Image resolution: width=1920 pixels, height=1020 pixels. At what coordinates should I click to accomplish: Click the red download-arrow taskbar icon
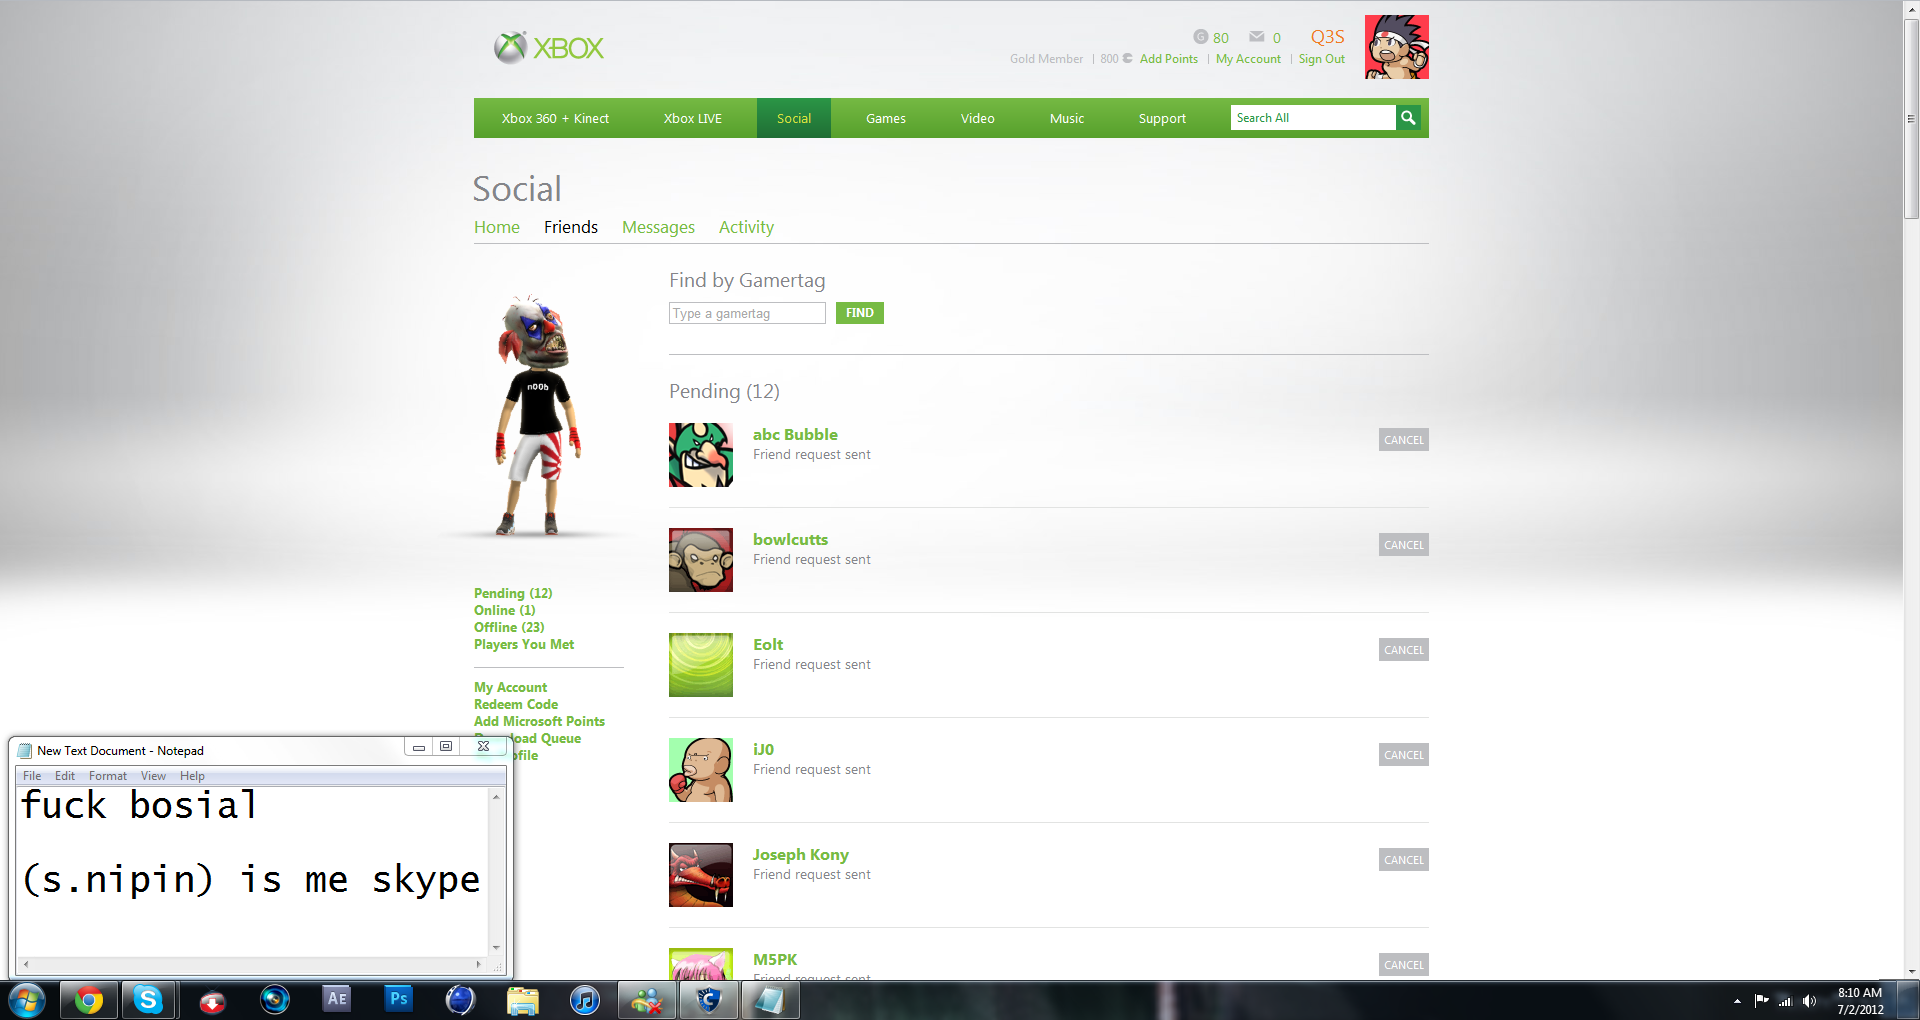click(212, 1001)
